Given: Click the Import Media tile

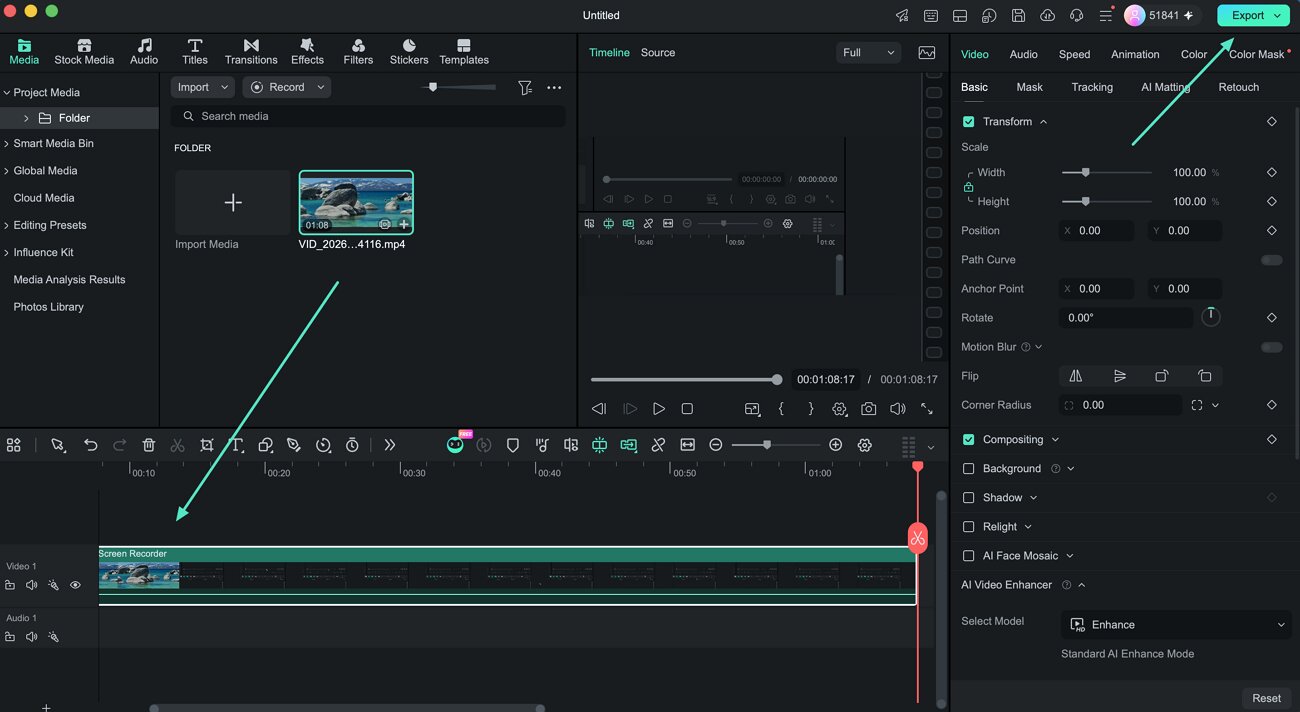Looking at the screenshot, I should (x=233, y=203).
